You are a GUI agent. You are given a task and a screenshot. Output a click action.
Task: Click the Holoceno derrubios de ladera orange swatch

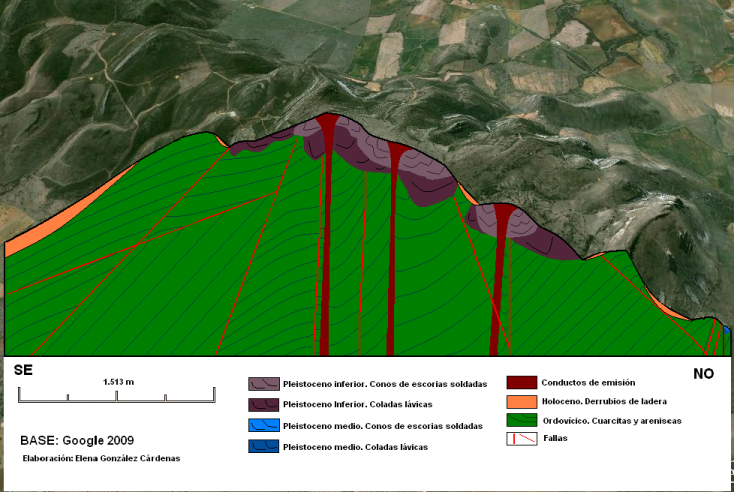click(x=521, y=402)
